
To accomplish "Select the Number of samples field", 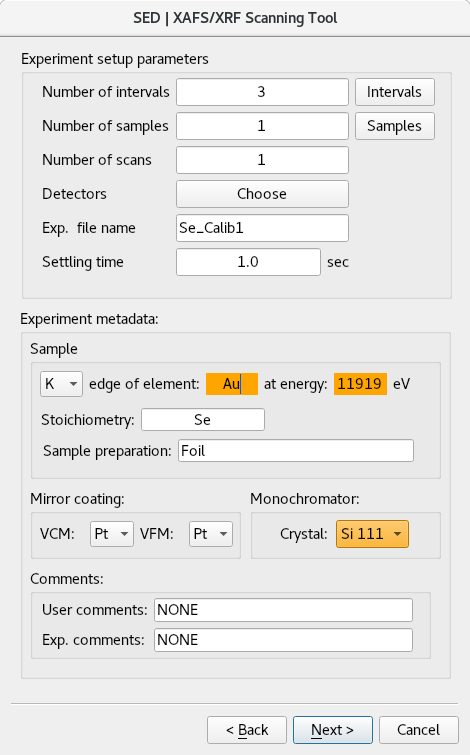I will 262,126.
